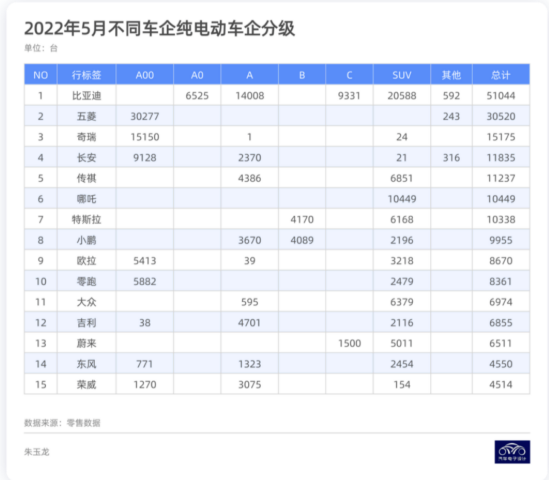Screen dimensions: 549x480
Task: Select the cell with value 5413
Action: [x=145, y=261]
